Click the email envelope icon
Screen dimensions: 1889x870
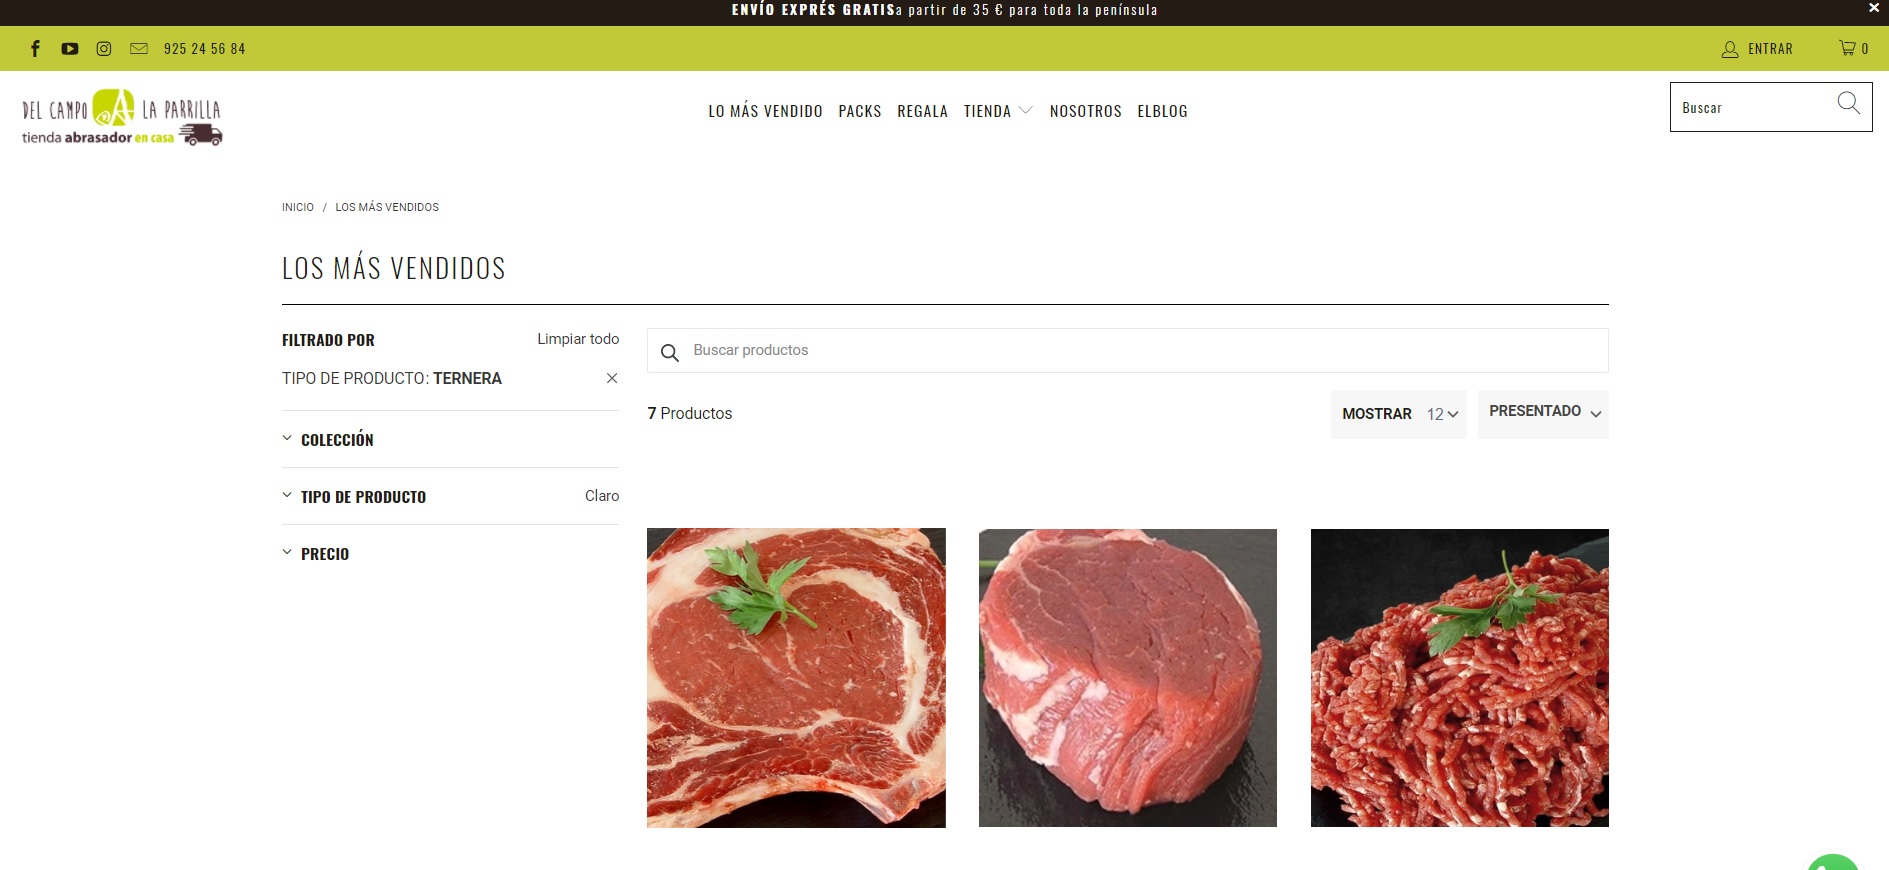(x=139, y=48)
